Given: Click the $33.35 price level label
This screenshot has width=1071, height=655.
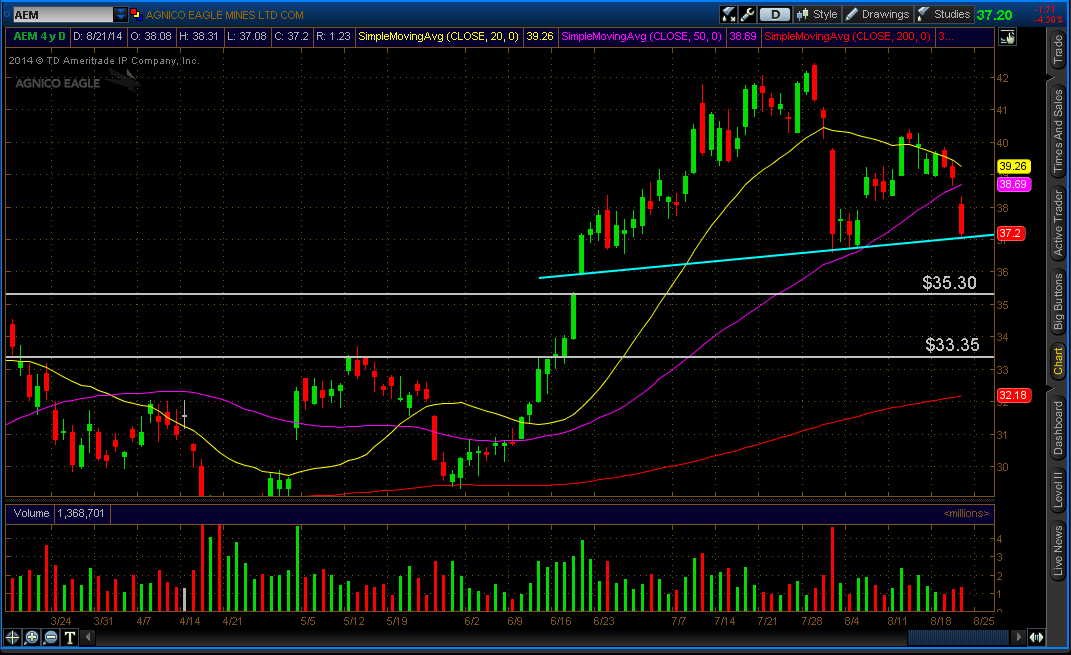Looking at the screenshot, I should pyautogui.click(x=952, y=345).
